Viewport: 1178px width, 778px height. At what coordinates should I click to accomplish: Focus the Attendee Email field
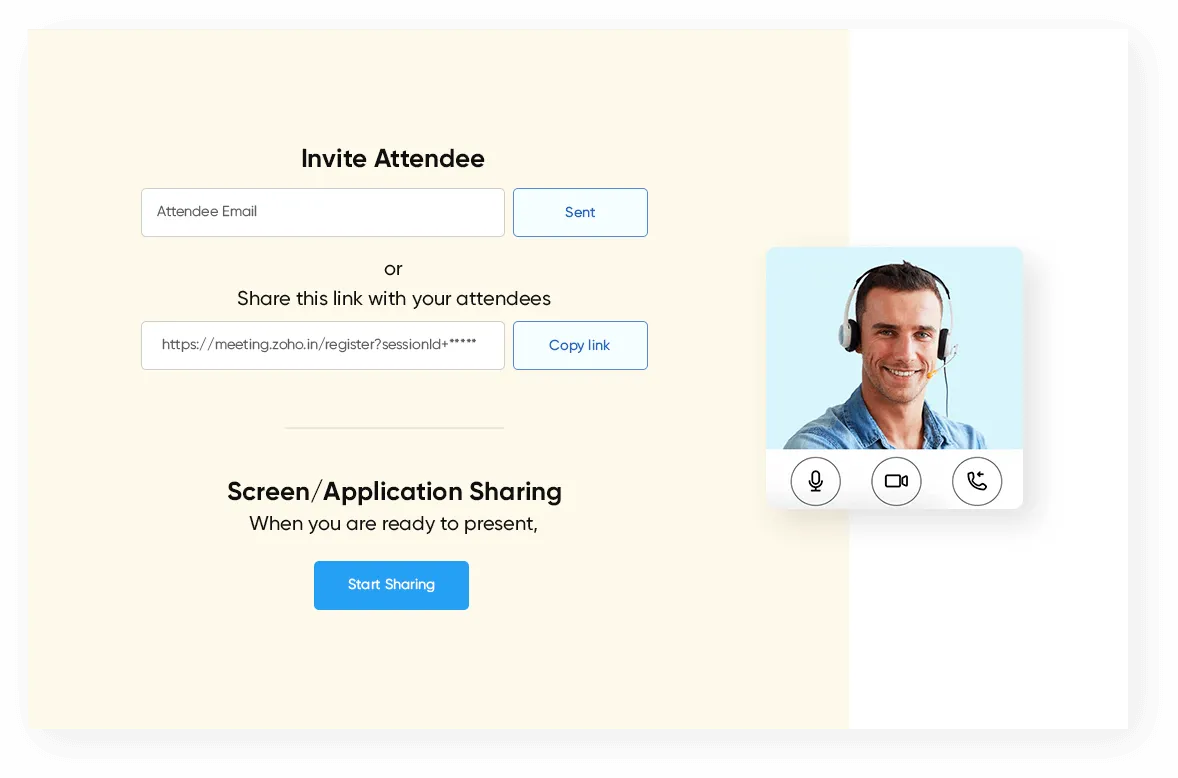point(323,213)
